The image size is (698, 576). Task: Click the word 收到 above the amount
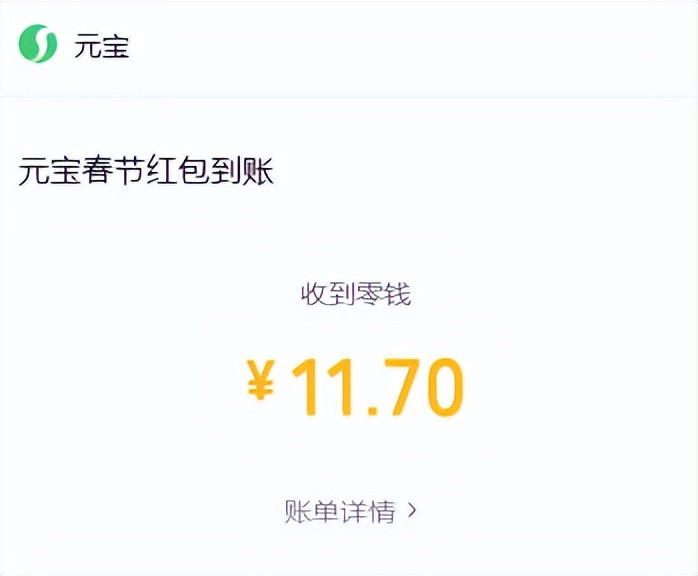click(x=328, y=294)
